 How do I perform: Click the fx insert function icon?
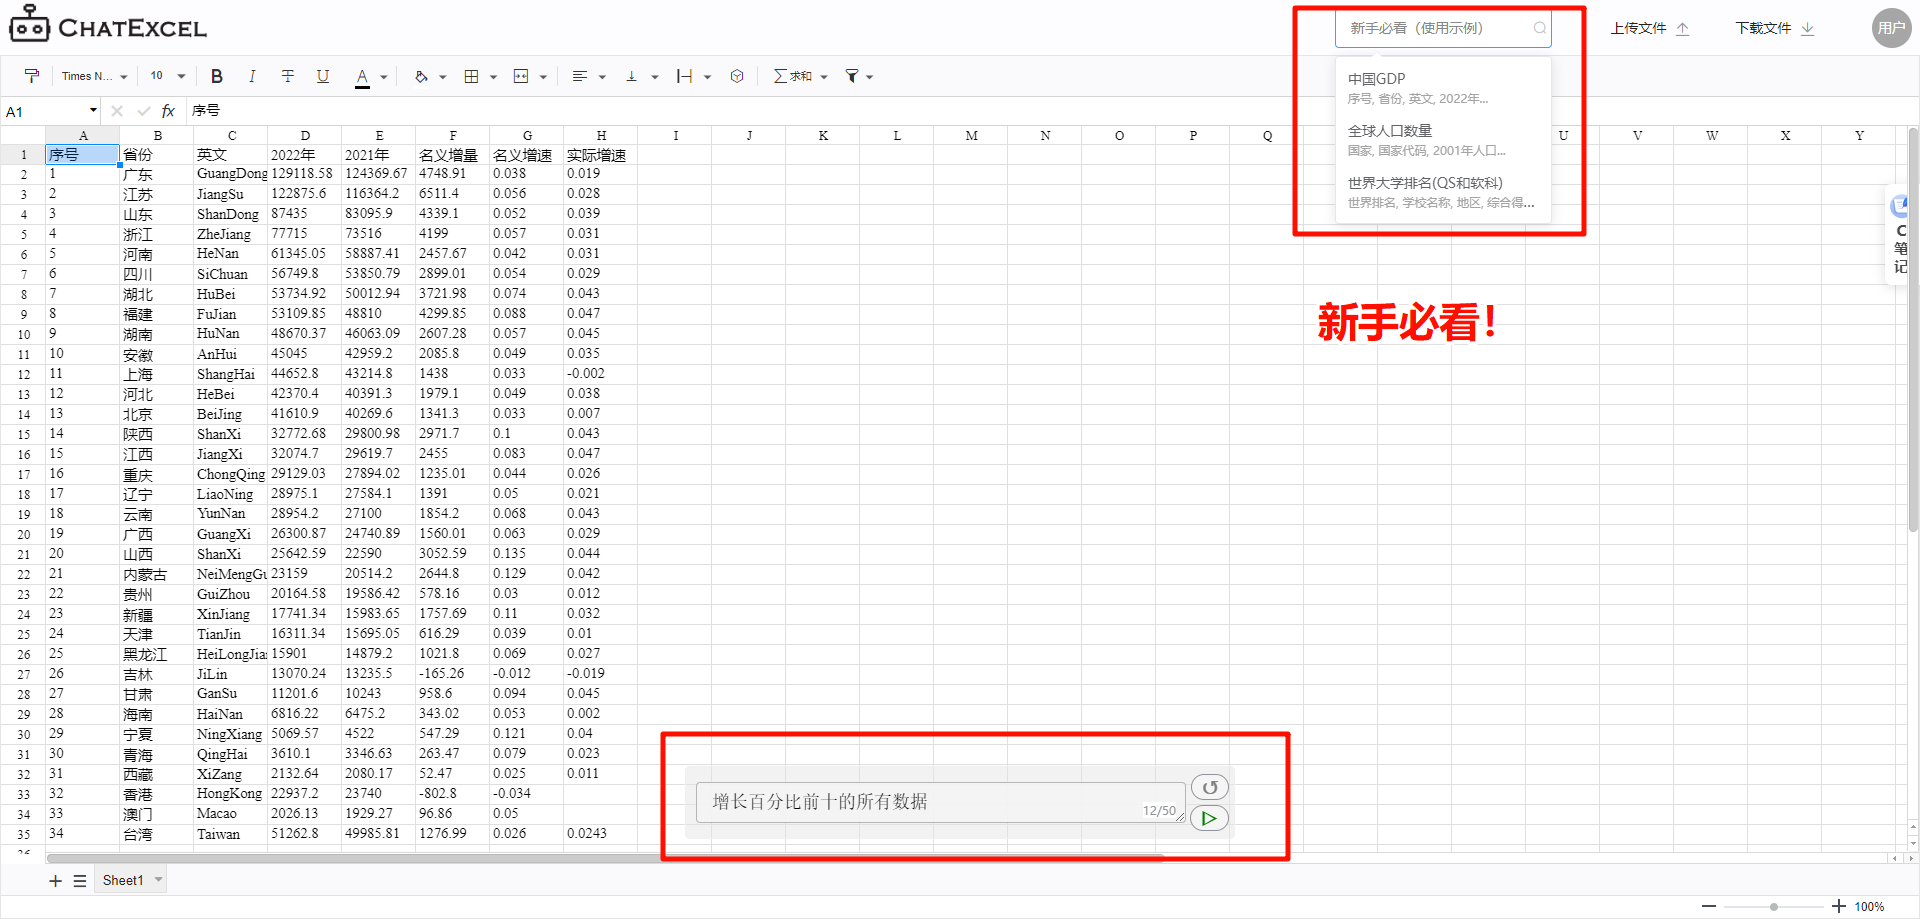pos(168,111)
